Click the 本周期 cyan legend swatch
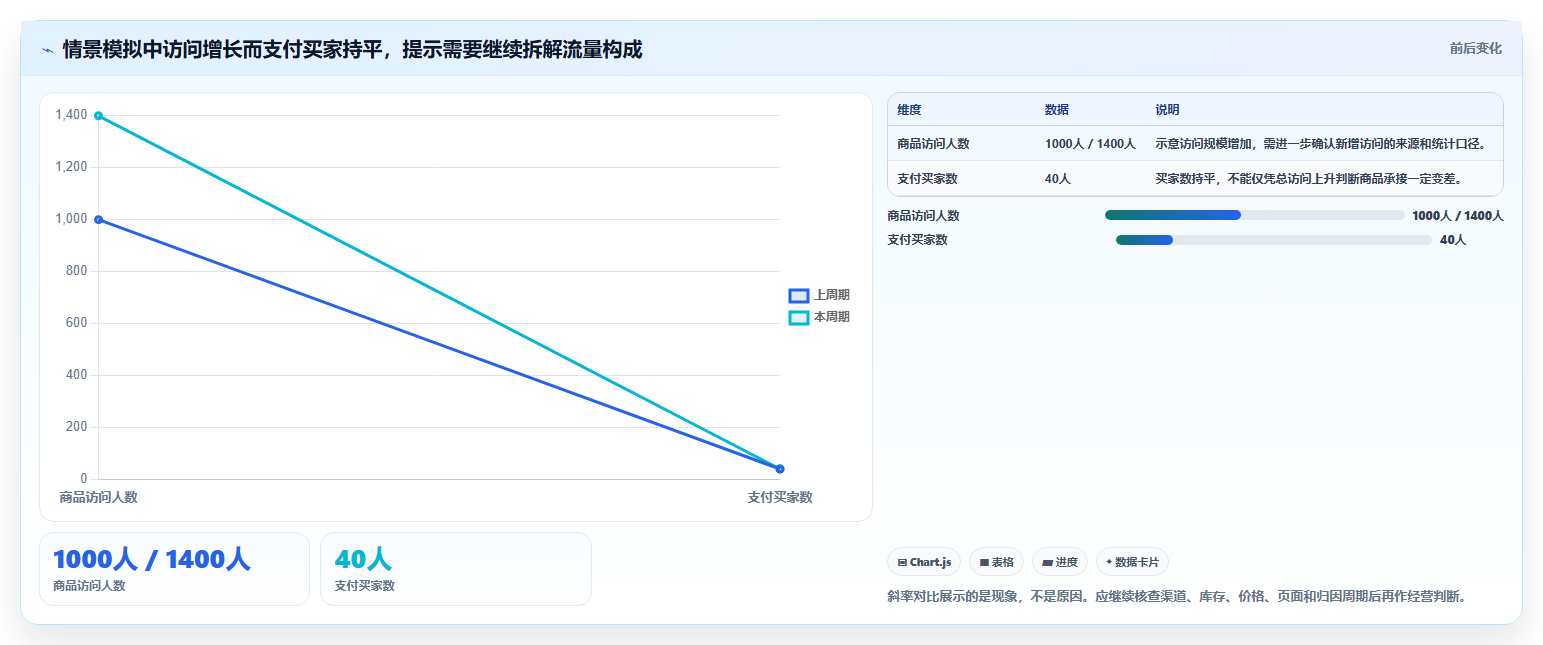1543x645 pixels. coord(798,317)
